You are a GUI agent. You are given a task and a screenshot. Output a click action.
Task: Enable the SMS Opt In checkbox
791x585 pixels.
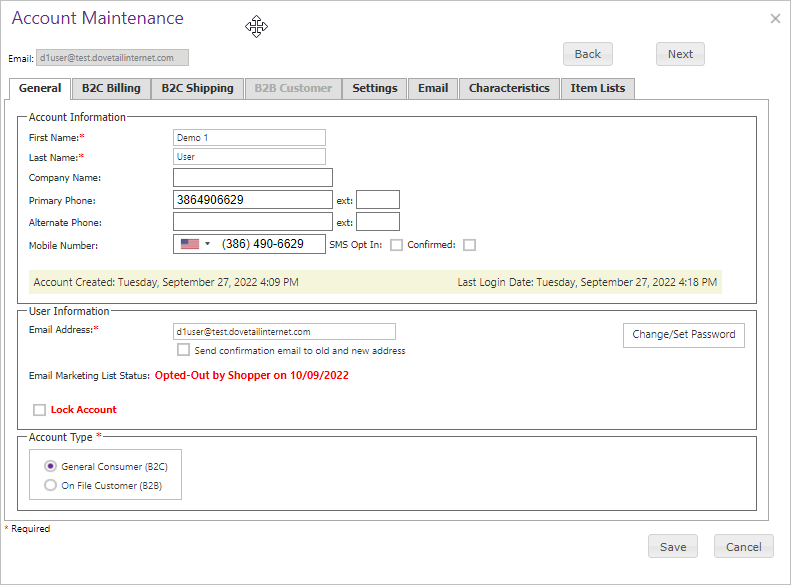397,245
